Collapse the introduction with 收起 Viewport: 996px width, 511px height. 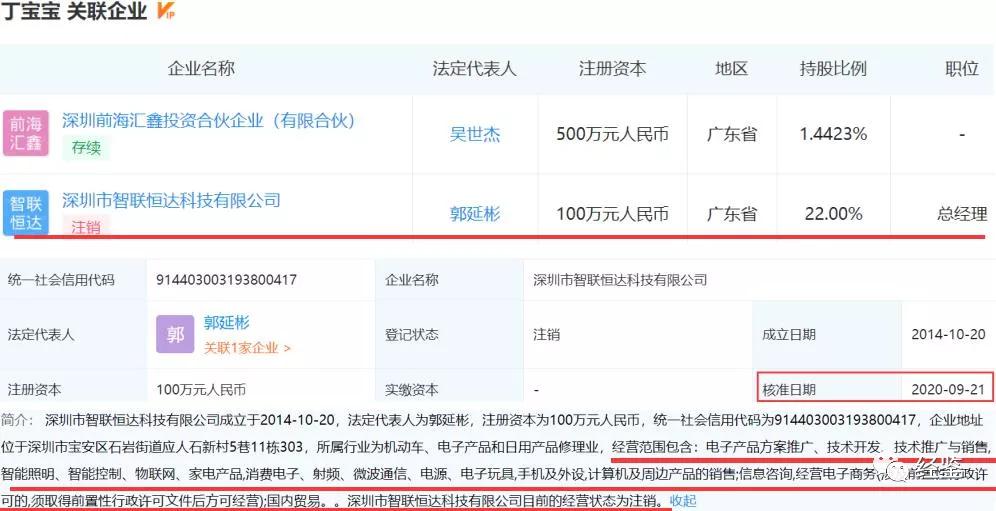coord(683,501)
